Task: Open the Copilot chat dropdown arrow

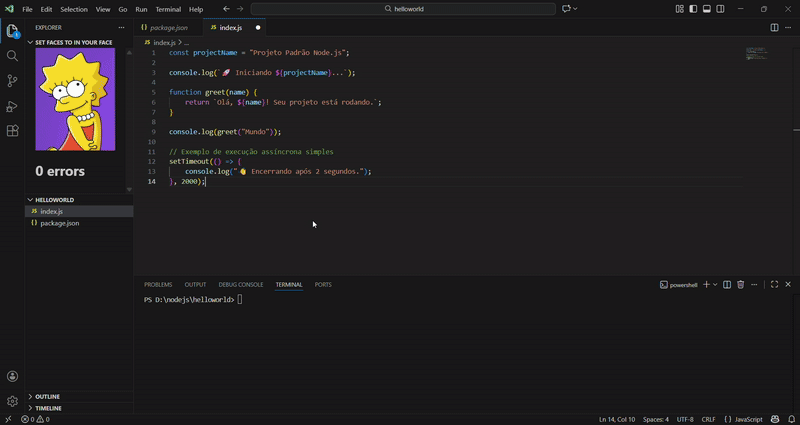Action: 575,9
